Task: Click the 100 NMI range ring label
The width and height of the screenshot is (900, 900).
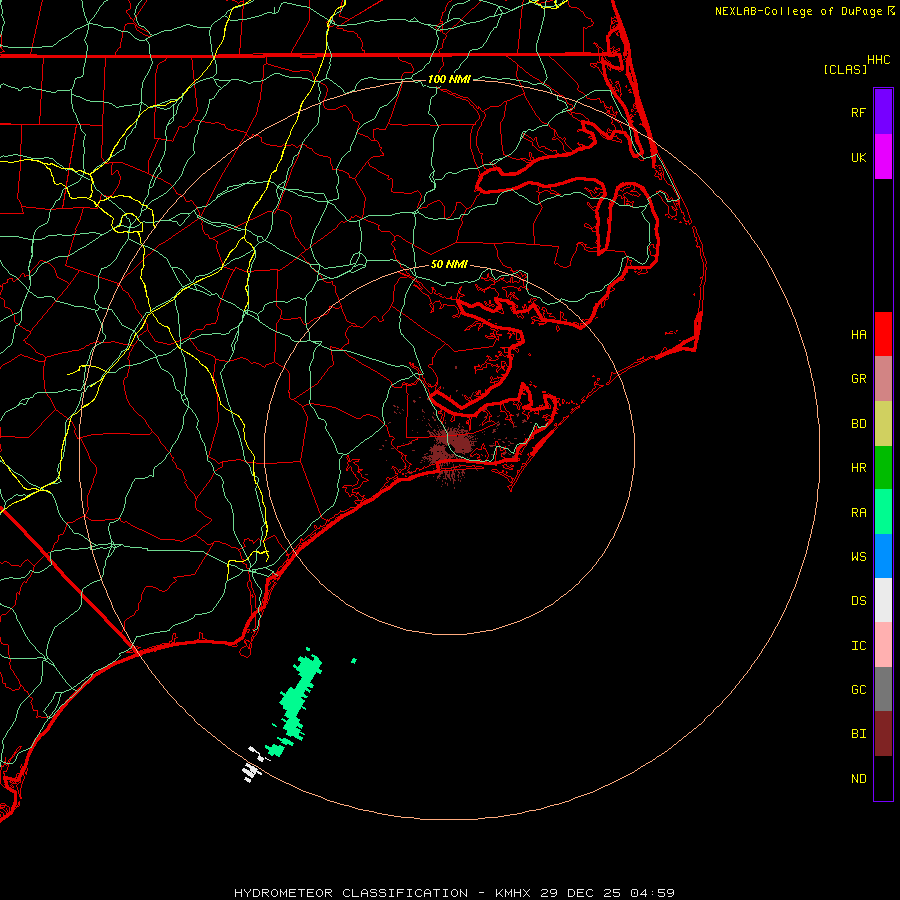Action: coord(449,79)
